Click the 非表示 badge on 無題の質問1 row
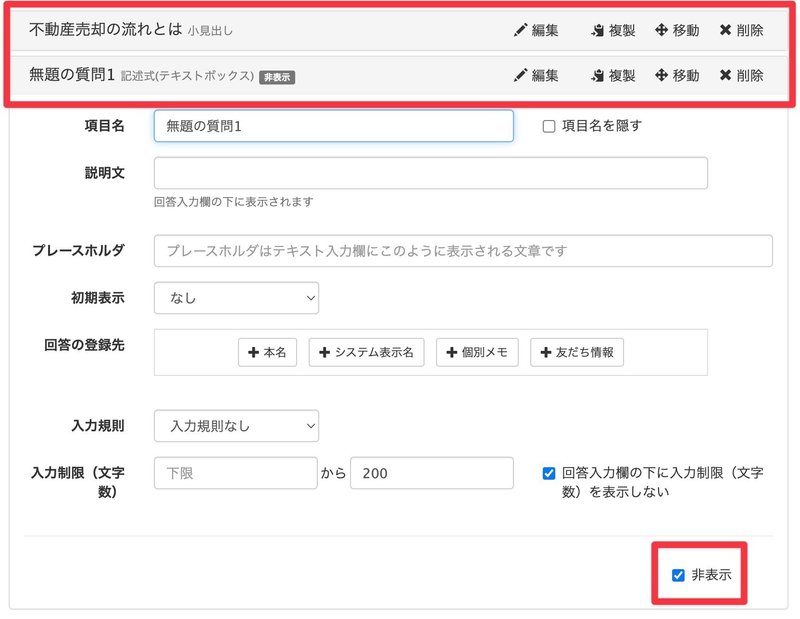This screenshot has width=800, height=619. [277, 77]
